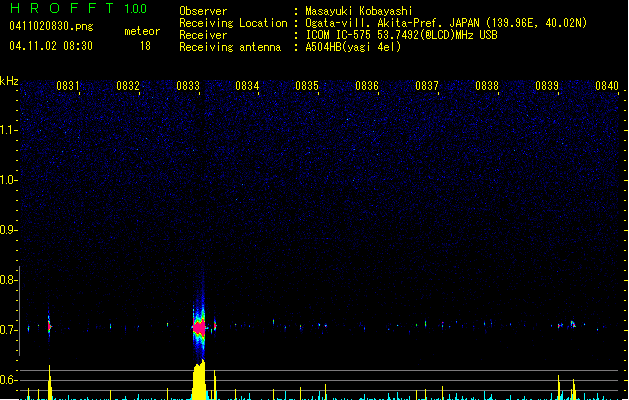Select the 1.0 frequency axis label
The height and width of the screenshot is (400, 629).
click(9, 180)
